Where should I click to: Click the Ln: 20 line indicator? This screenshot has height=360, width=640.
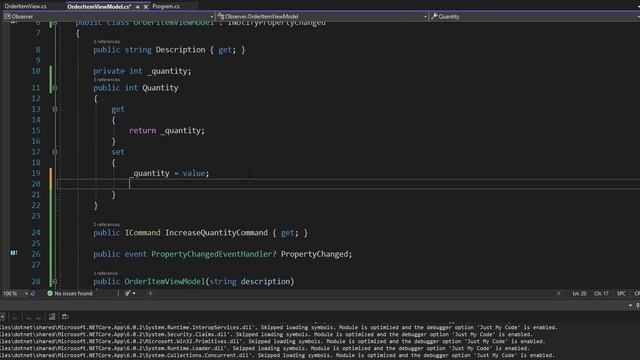point(579,293)
